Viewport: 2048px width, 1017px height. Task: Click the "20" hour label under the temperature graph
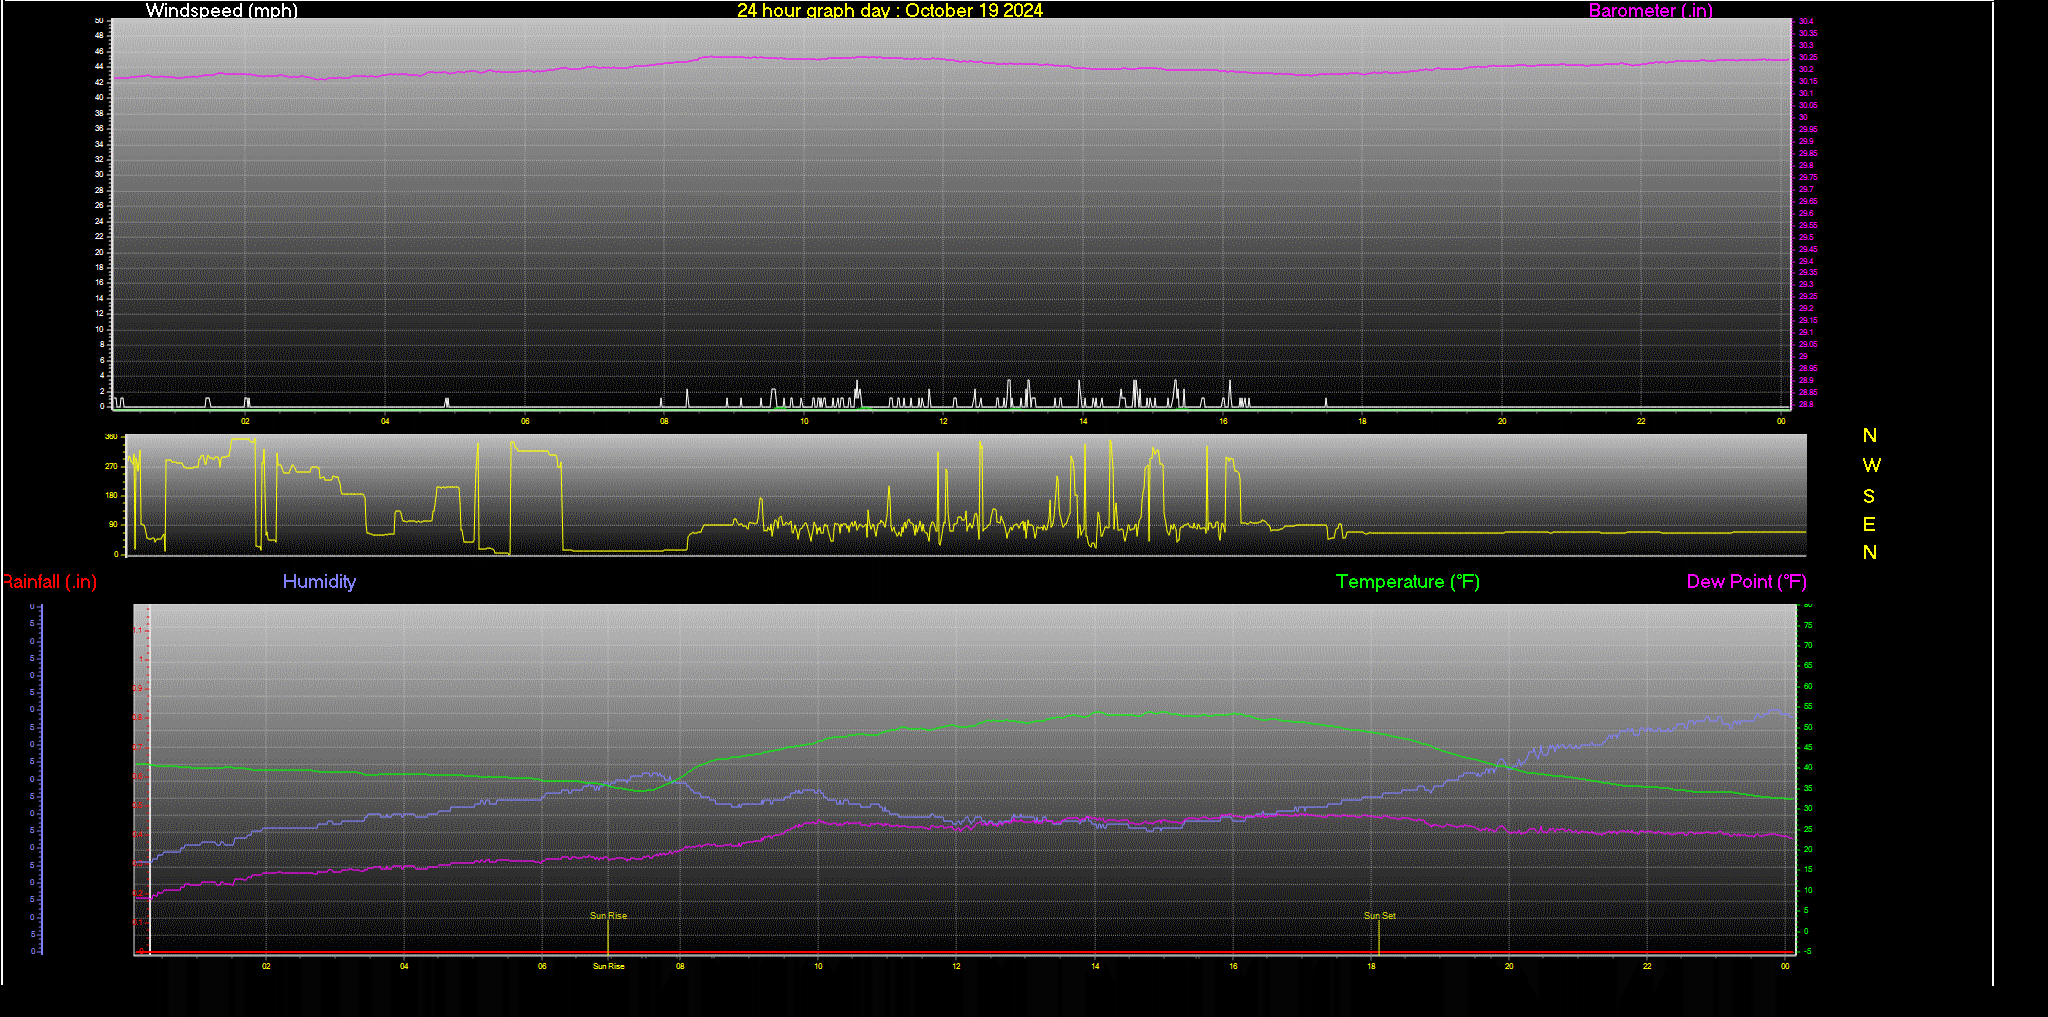point(1509,966)
